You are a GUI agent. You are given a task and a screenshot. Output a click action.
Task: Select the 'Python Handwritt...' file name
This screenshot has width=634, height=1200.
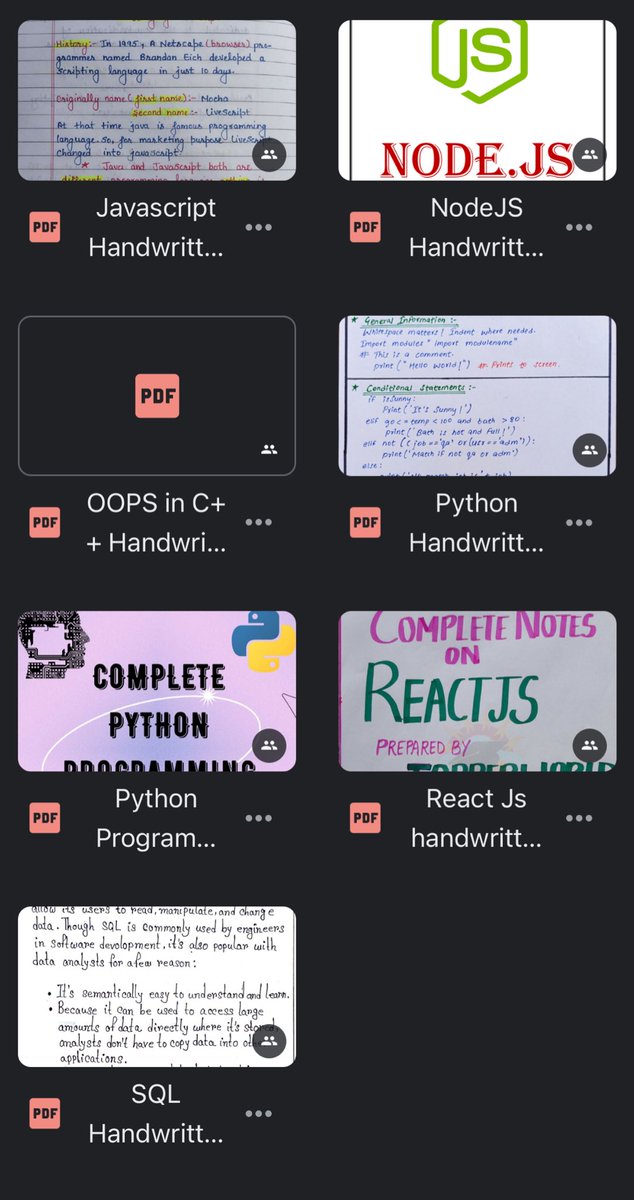477,523
